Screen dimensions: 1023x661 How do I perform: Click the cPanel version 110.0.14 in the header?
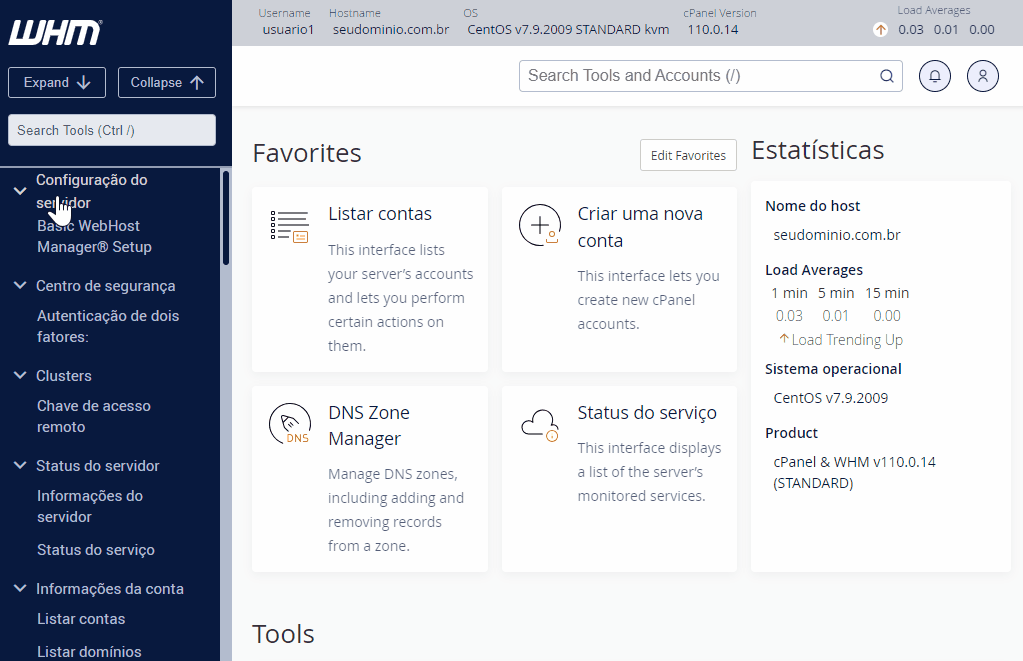pos(712,30)
